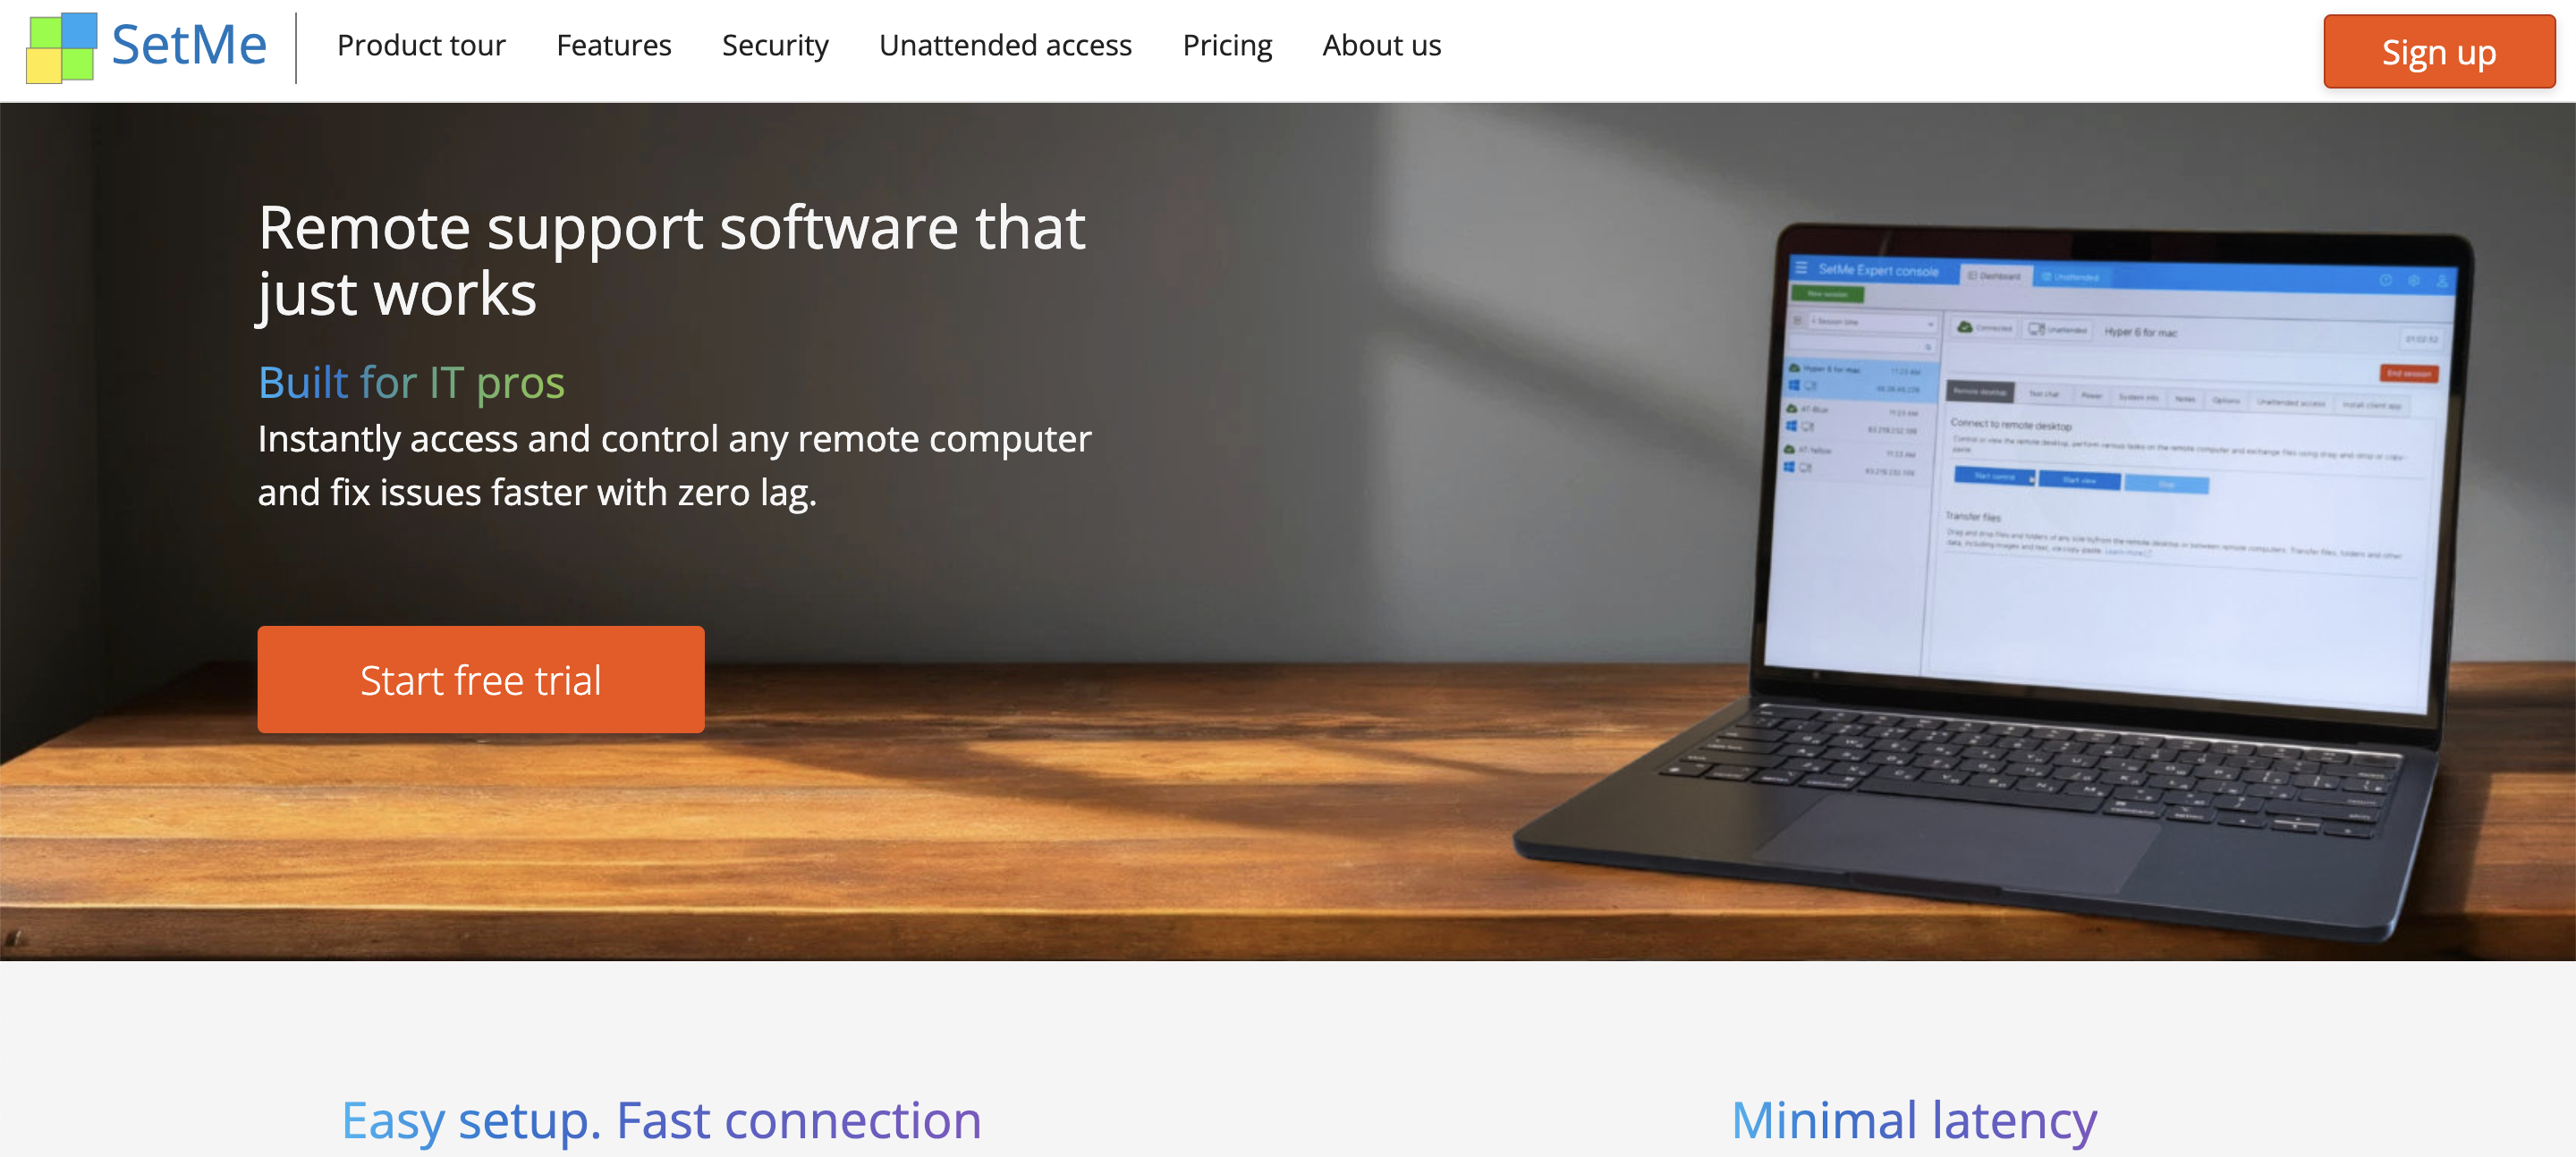Click the Easy setup. Fast connection heading
The height and width of the screenshot is (1157, 2576).
tap(661, 1120)
